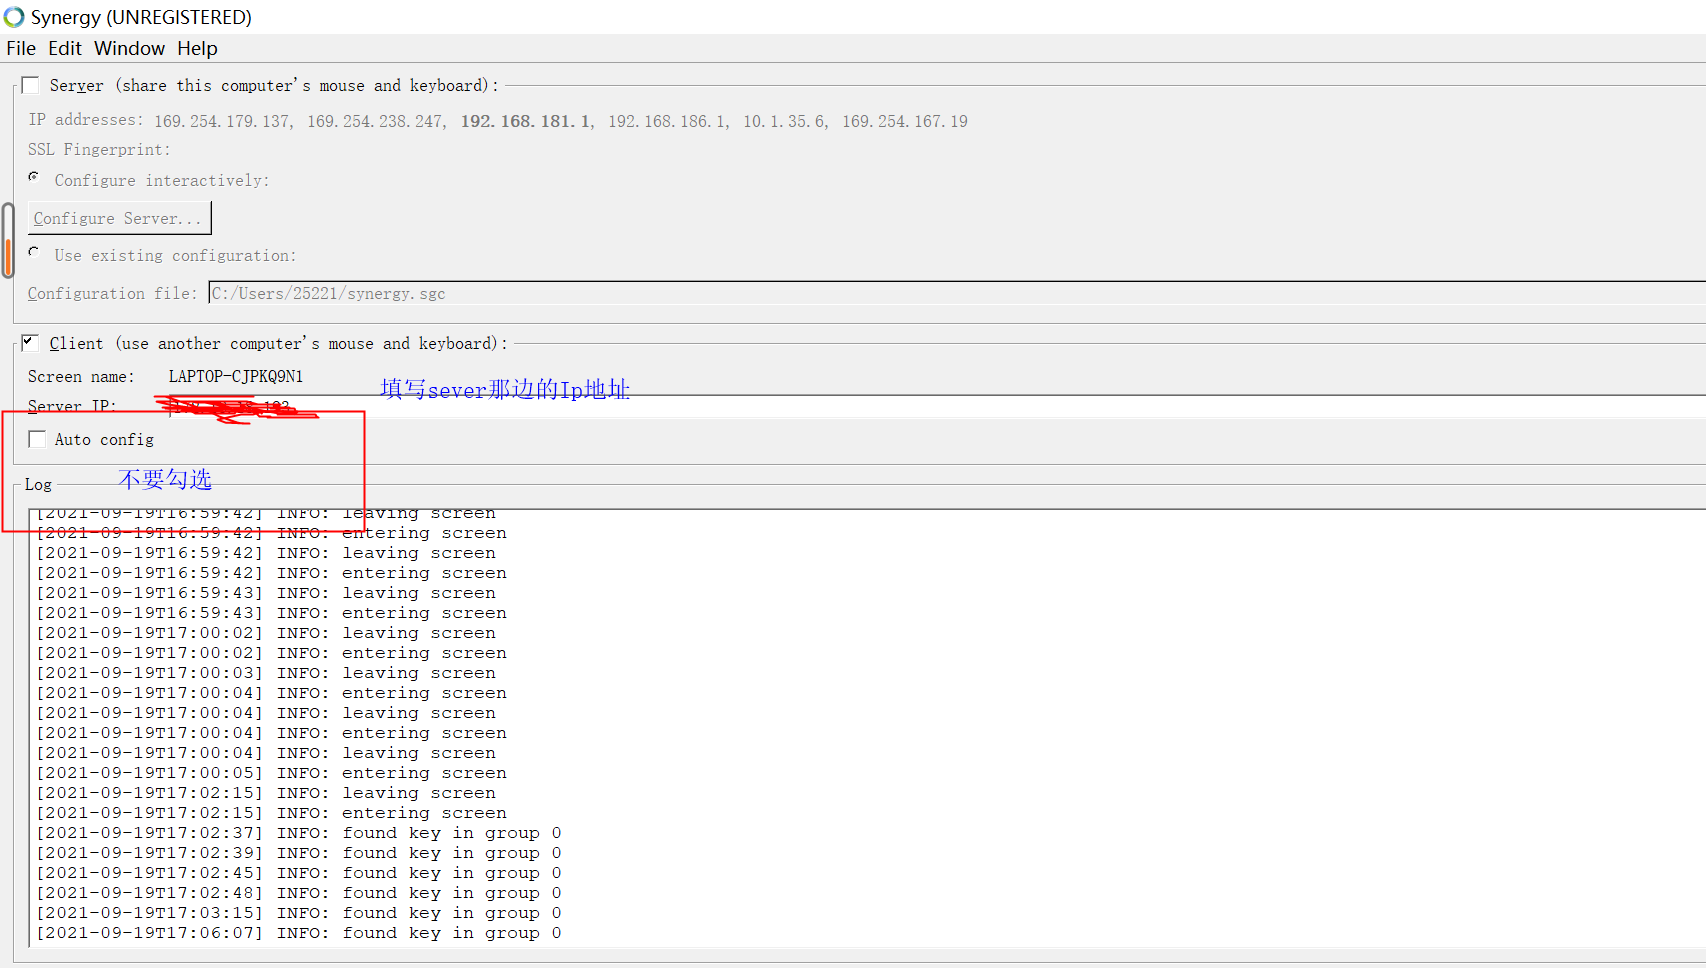Click the Log section label

(38, 484)
